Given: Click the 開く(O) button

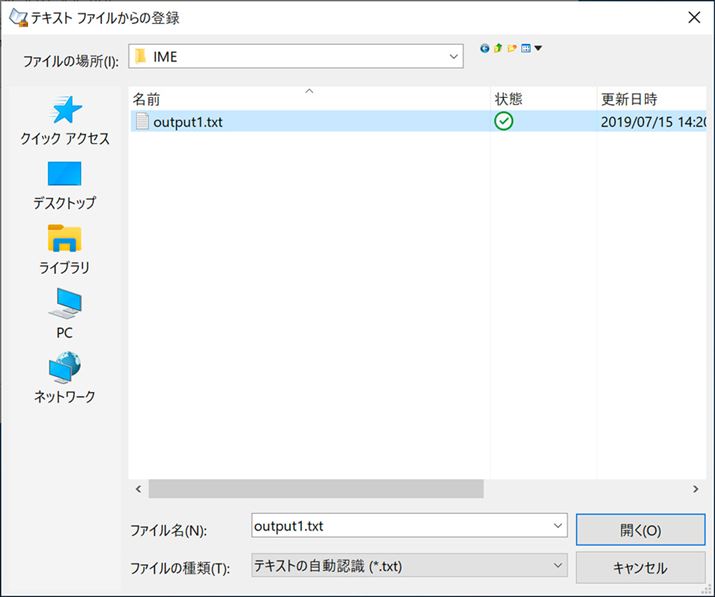Looking at the screenshot, I should tap(640, 530).
